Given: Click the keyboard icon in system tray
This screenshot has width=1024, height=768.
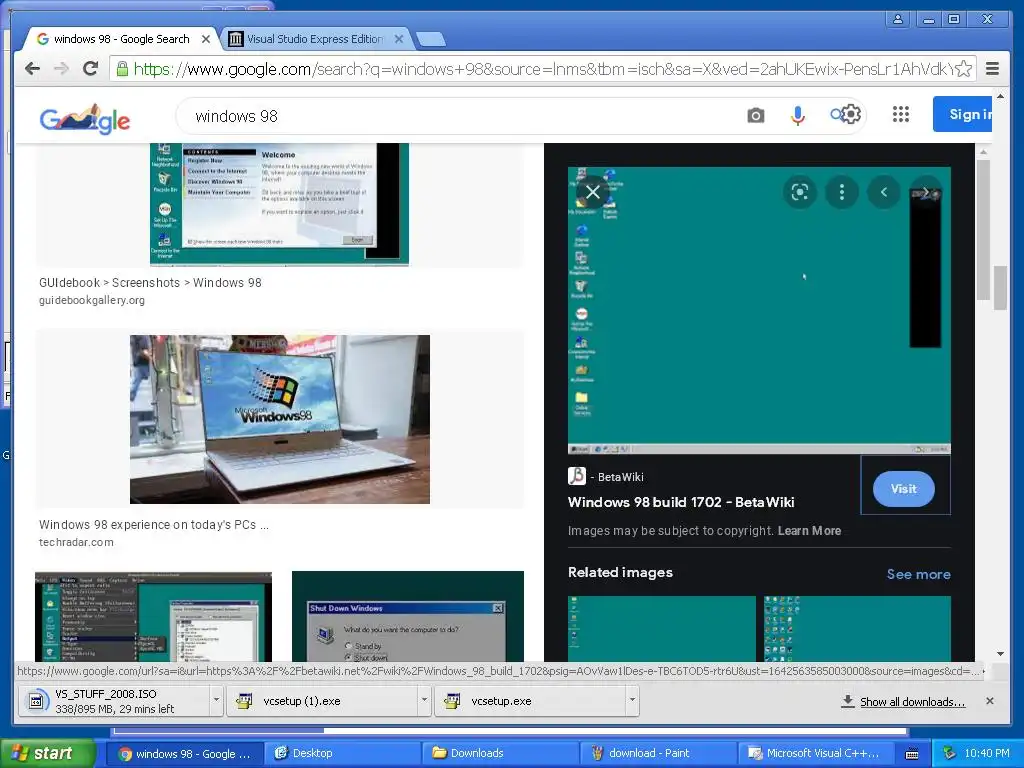Looking at the screenshot, I should [912, 754].
